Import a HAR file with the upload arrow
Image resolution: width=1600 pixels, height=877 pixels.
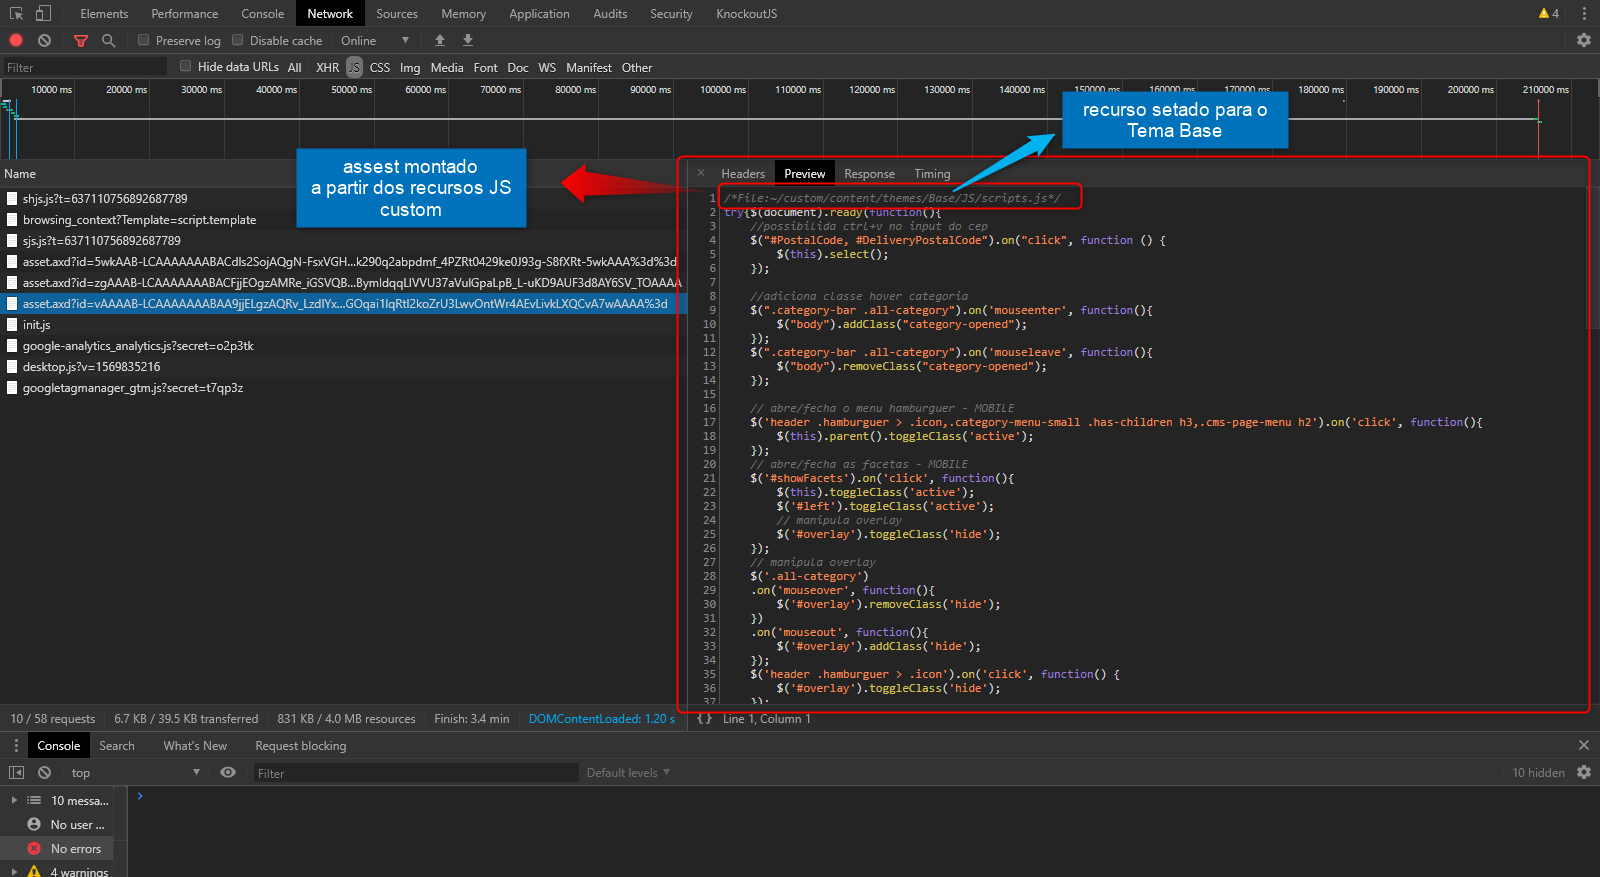(x=440, y=40)
